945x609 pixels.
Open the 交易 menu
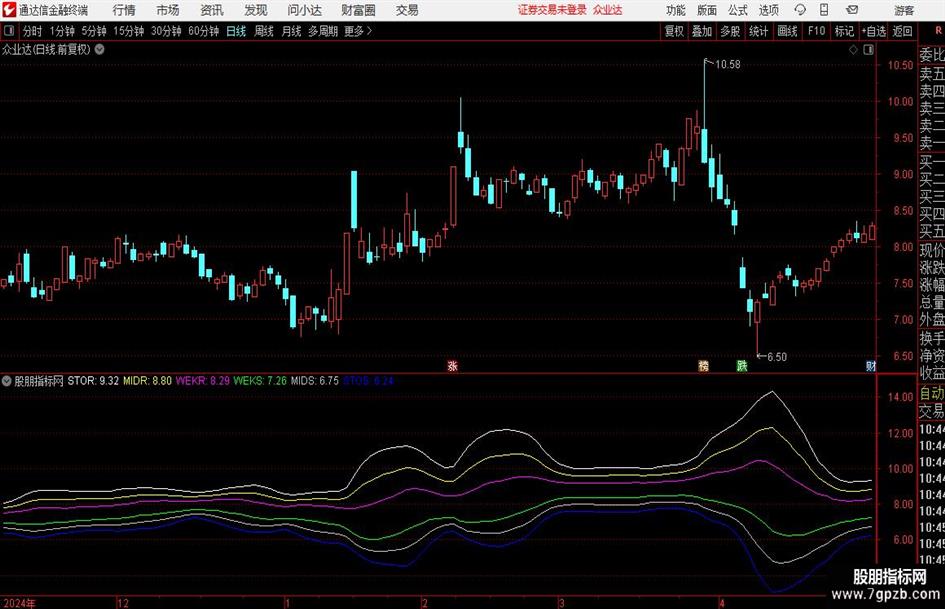tap(407, 10)
